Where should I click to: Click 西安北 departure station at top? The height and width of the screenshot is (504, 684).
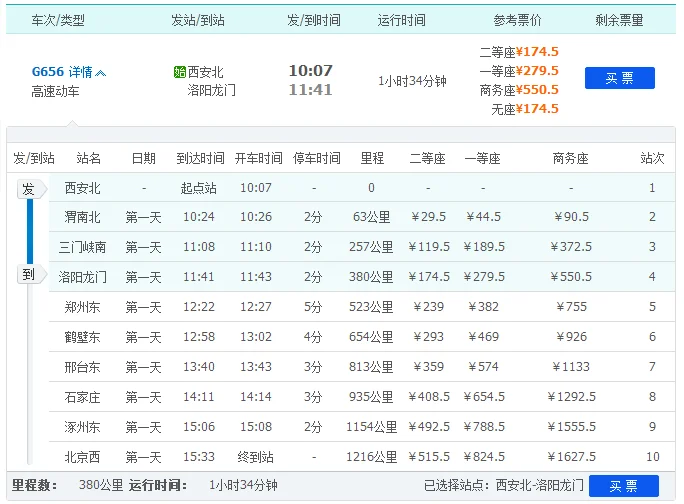206,72
